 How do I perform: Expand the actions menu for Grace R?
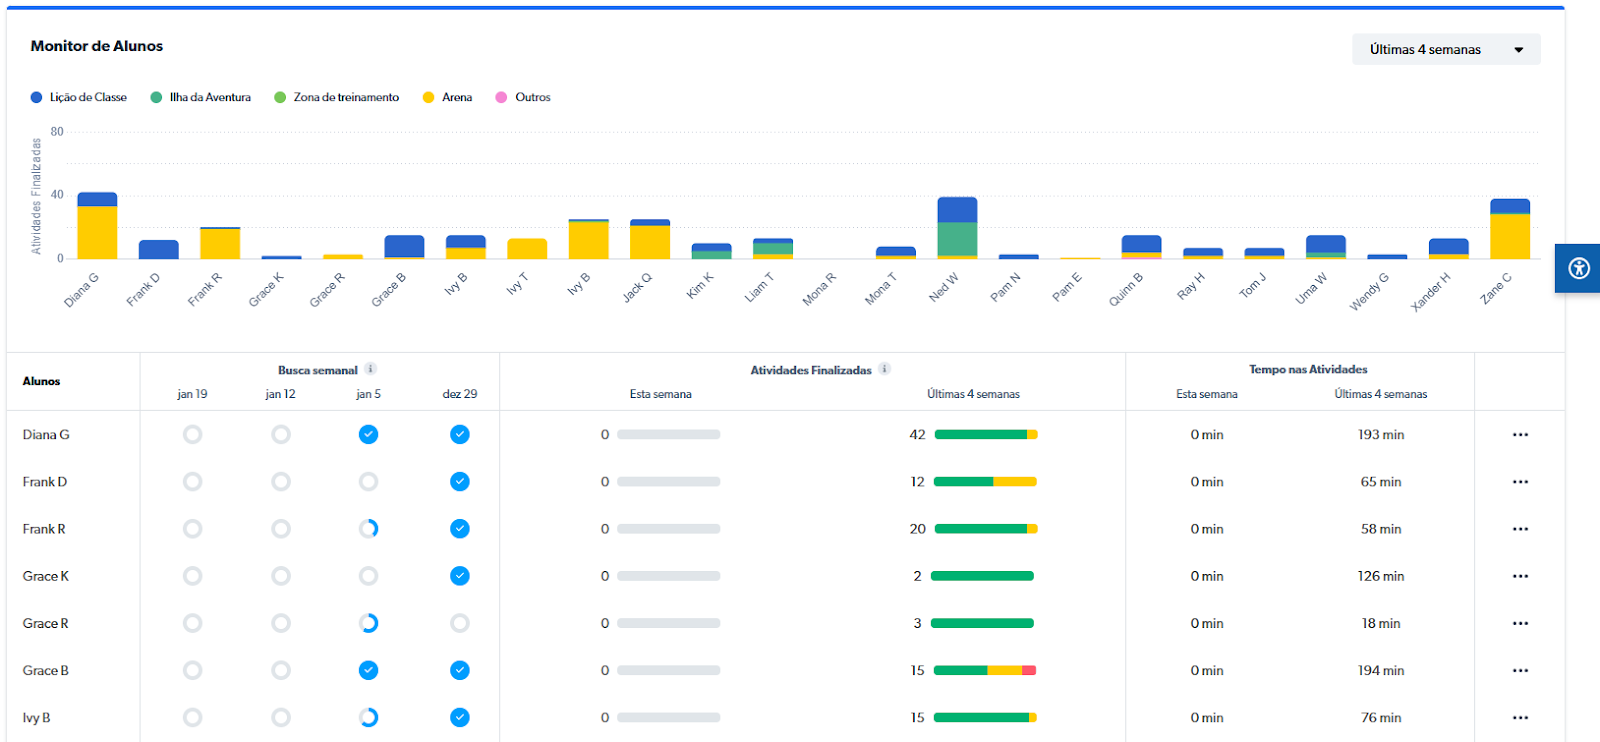[1520, 623]
